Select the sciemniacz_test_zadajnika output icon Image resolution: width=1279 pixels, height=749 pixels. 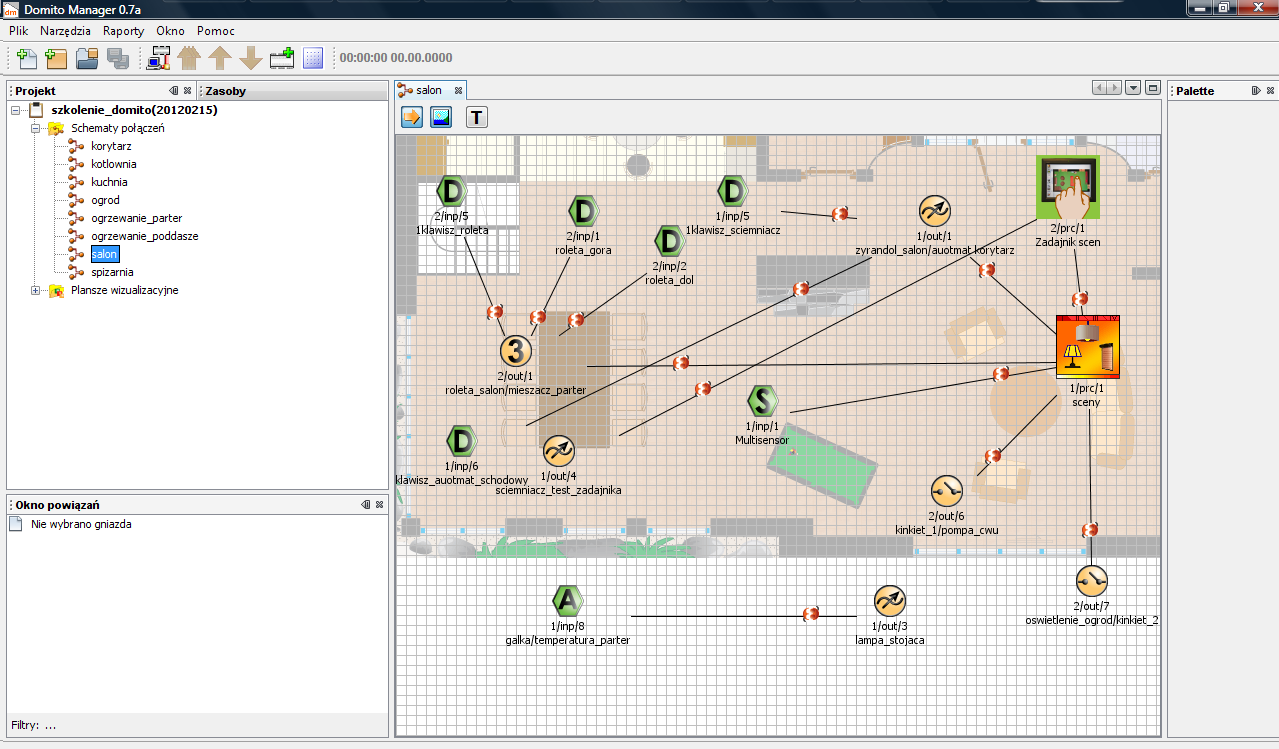point(558,451)
